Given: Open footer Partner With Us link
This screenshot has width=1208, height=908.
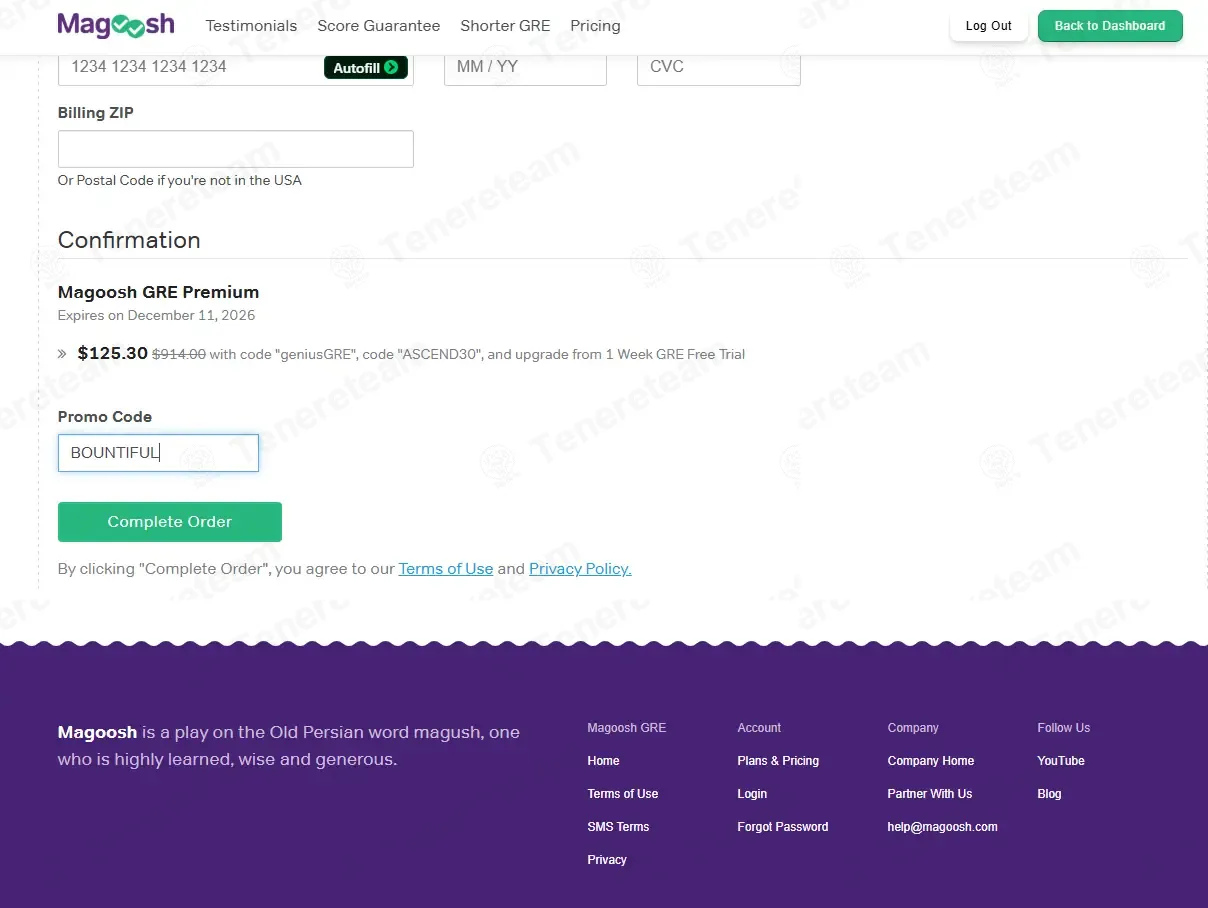Looking at the screenshot, I should pos(930,794).
